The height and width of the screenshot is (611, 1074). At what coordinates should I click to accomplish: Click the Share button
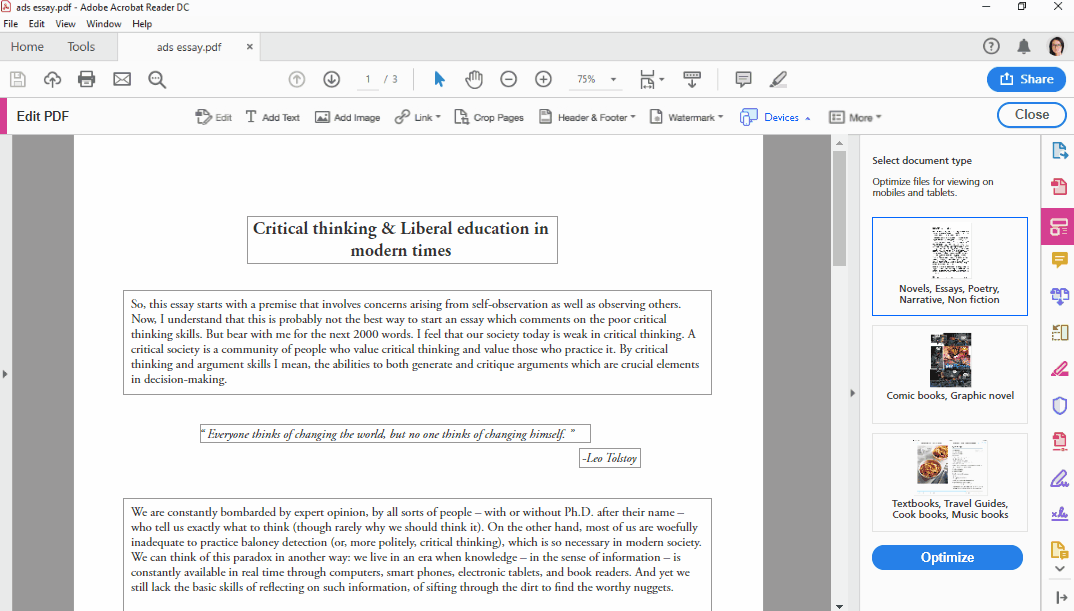click(x=1026, y=79)
